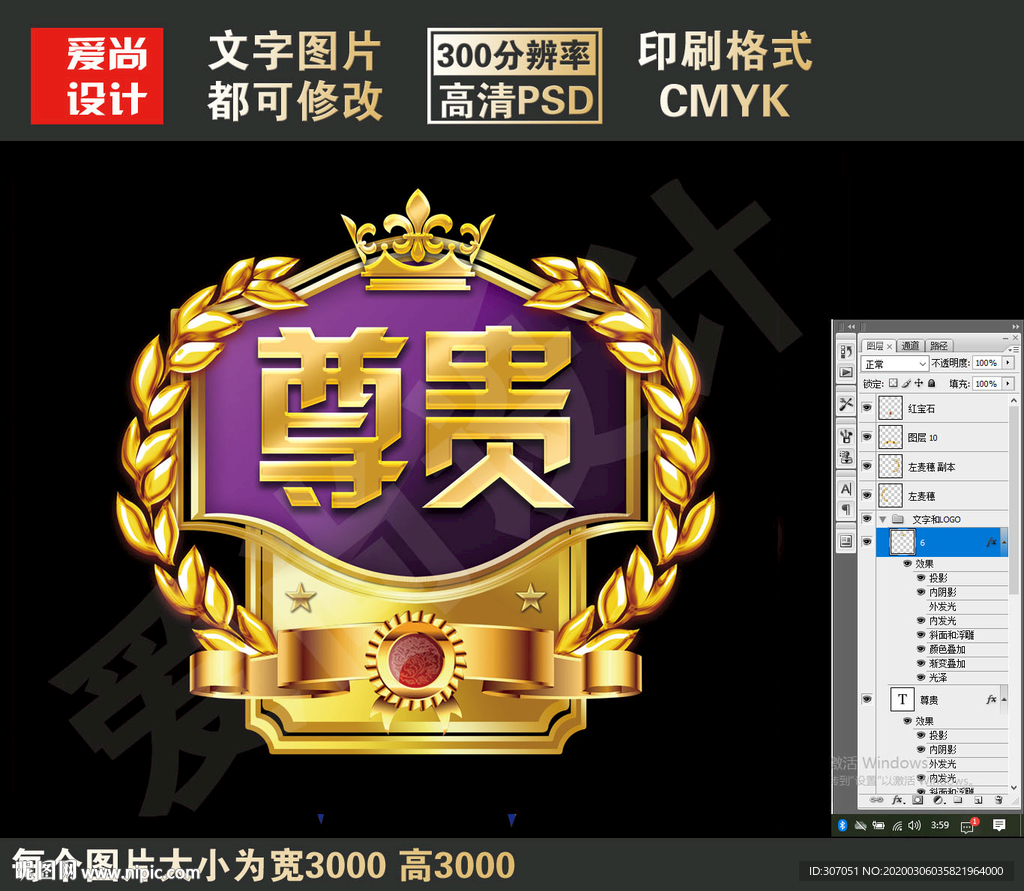Click the Add layer style fx icon
This screenshot has height=891, width=1024.
coord(897,800)
